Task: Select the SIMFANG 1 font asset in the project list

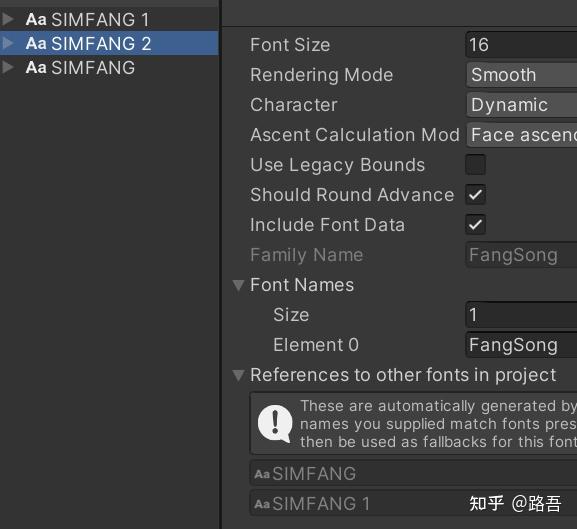Action: click(x=109, y=19)
